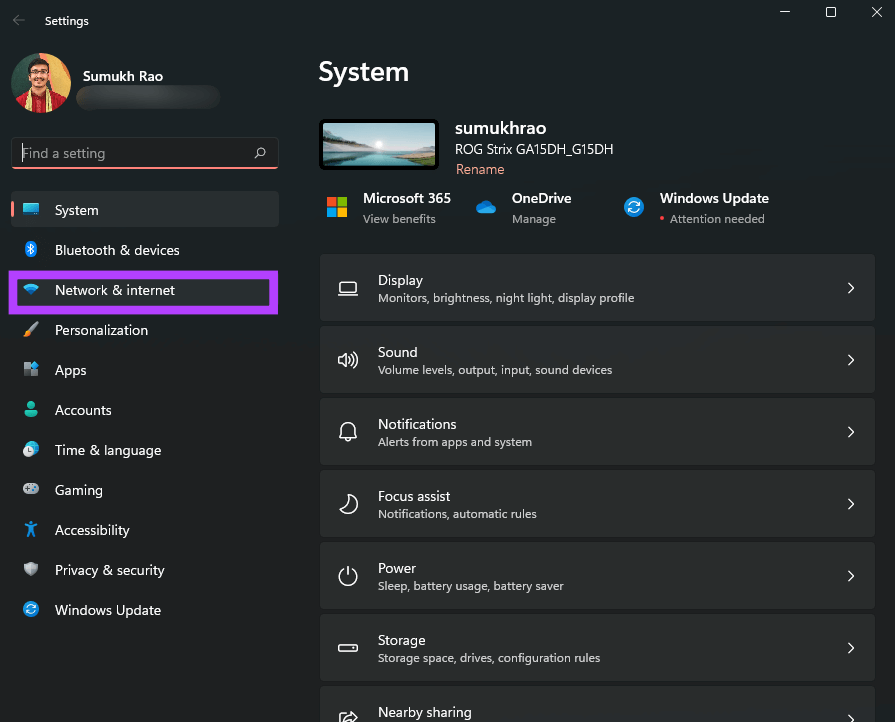Click the Display laptop icon

(348, 288)
